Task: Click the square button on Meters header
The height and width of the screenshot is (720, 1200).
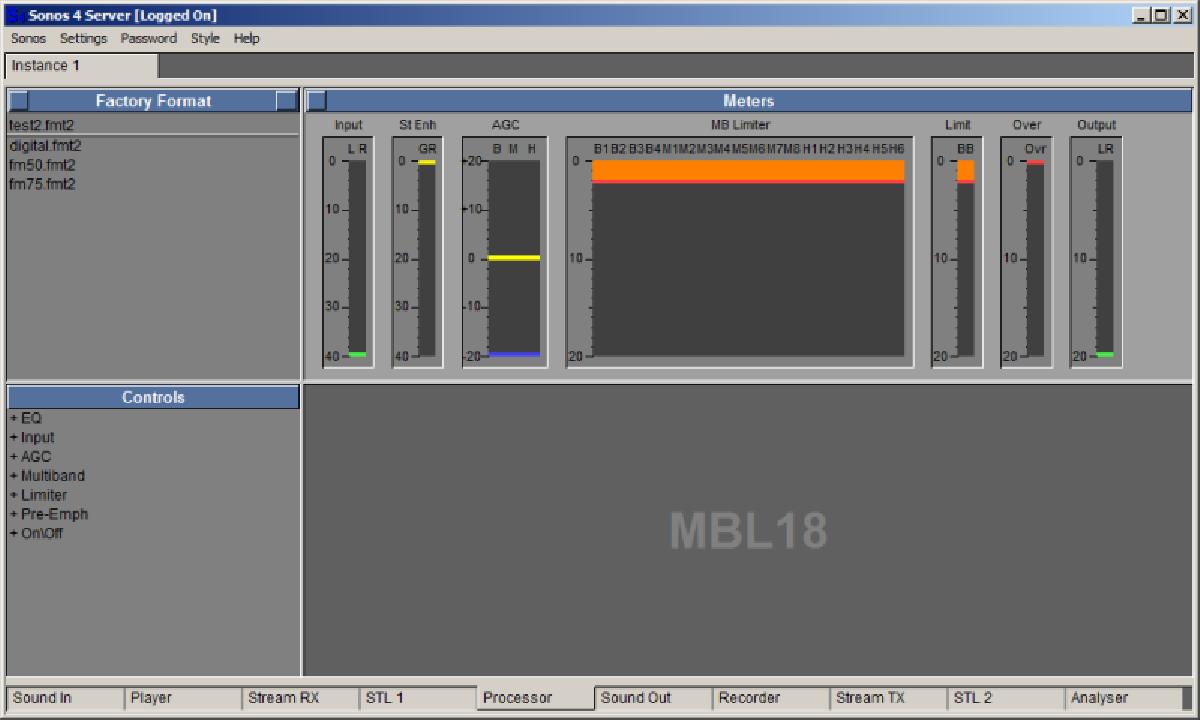Action: point(316,101)
